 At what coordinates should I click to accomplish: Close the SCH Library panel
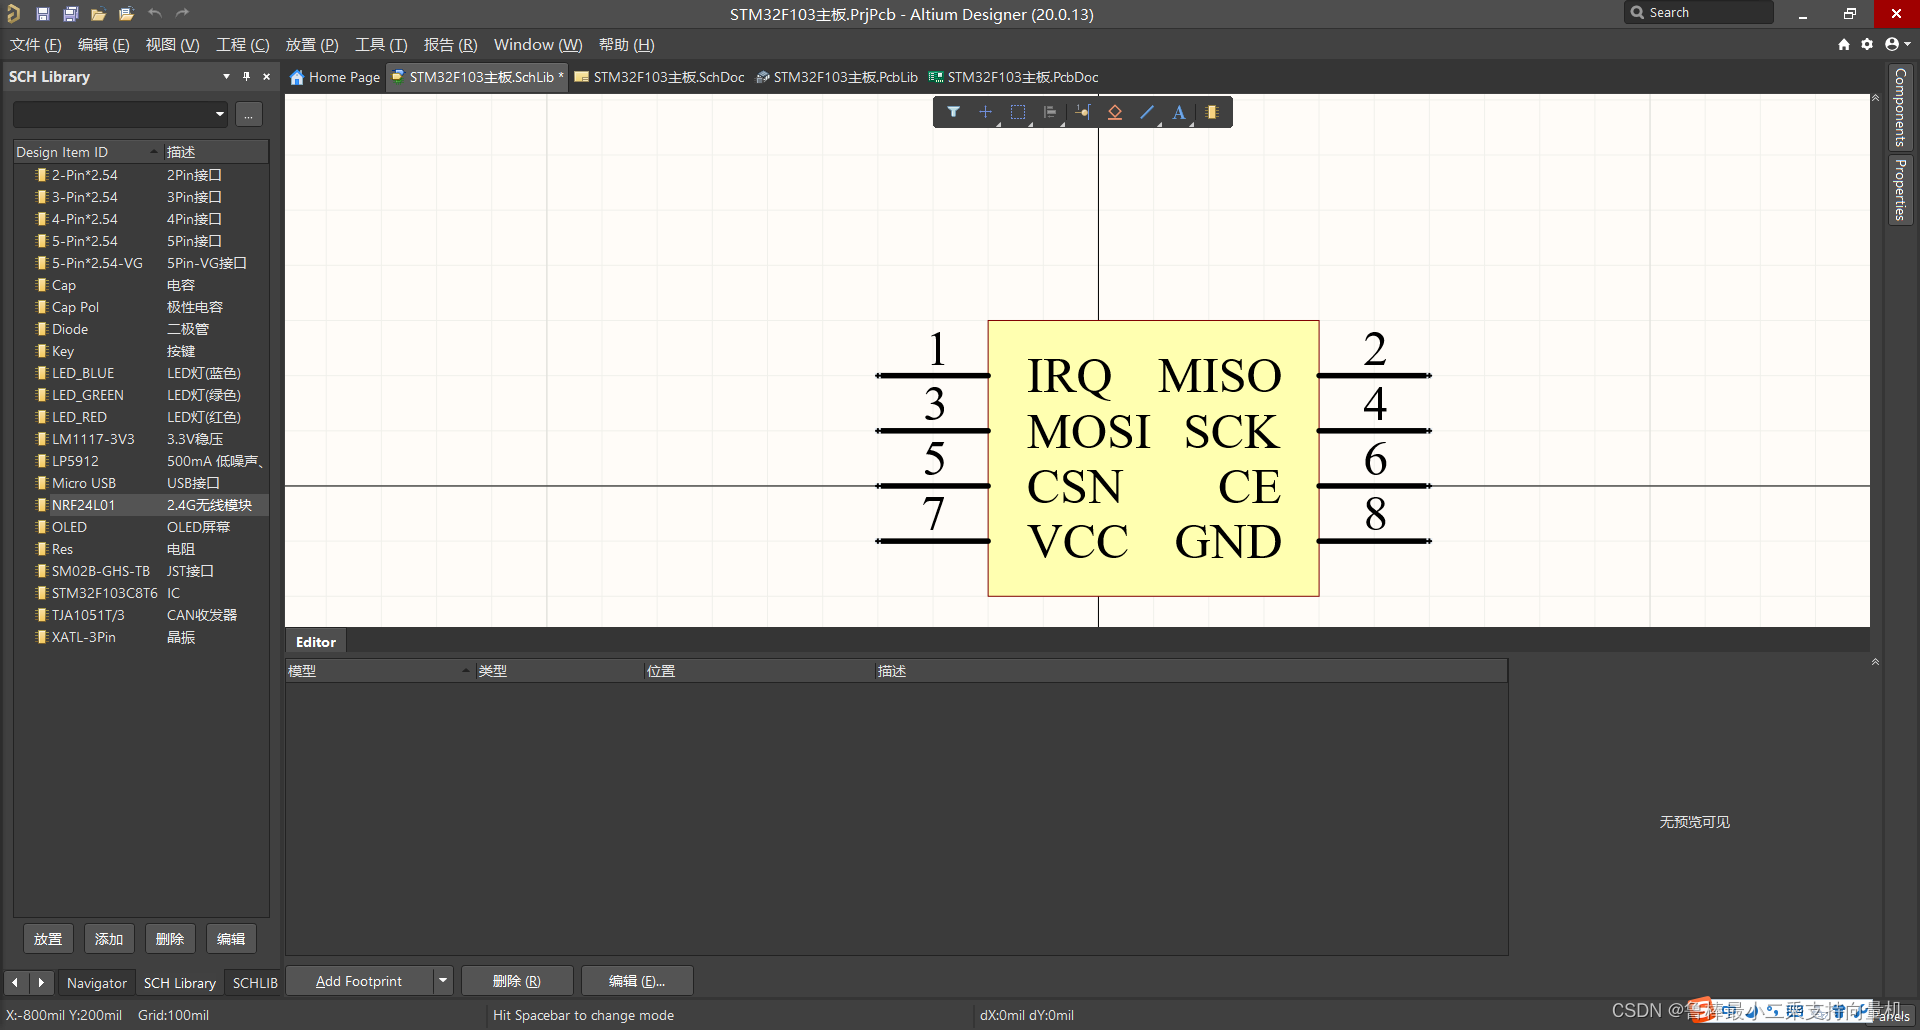click(266, 76)
